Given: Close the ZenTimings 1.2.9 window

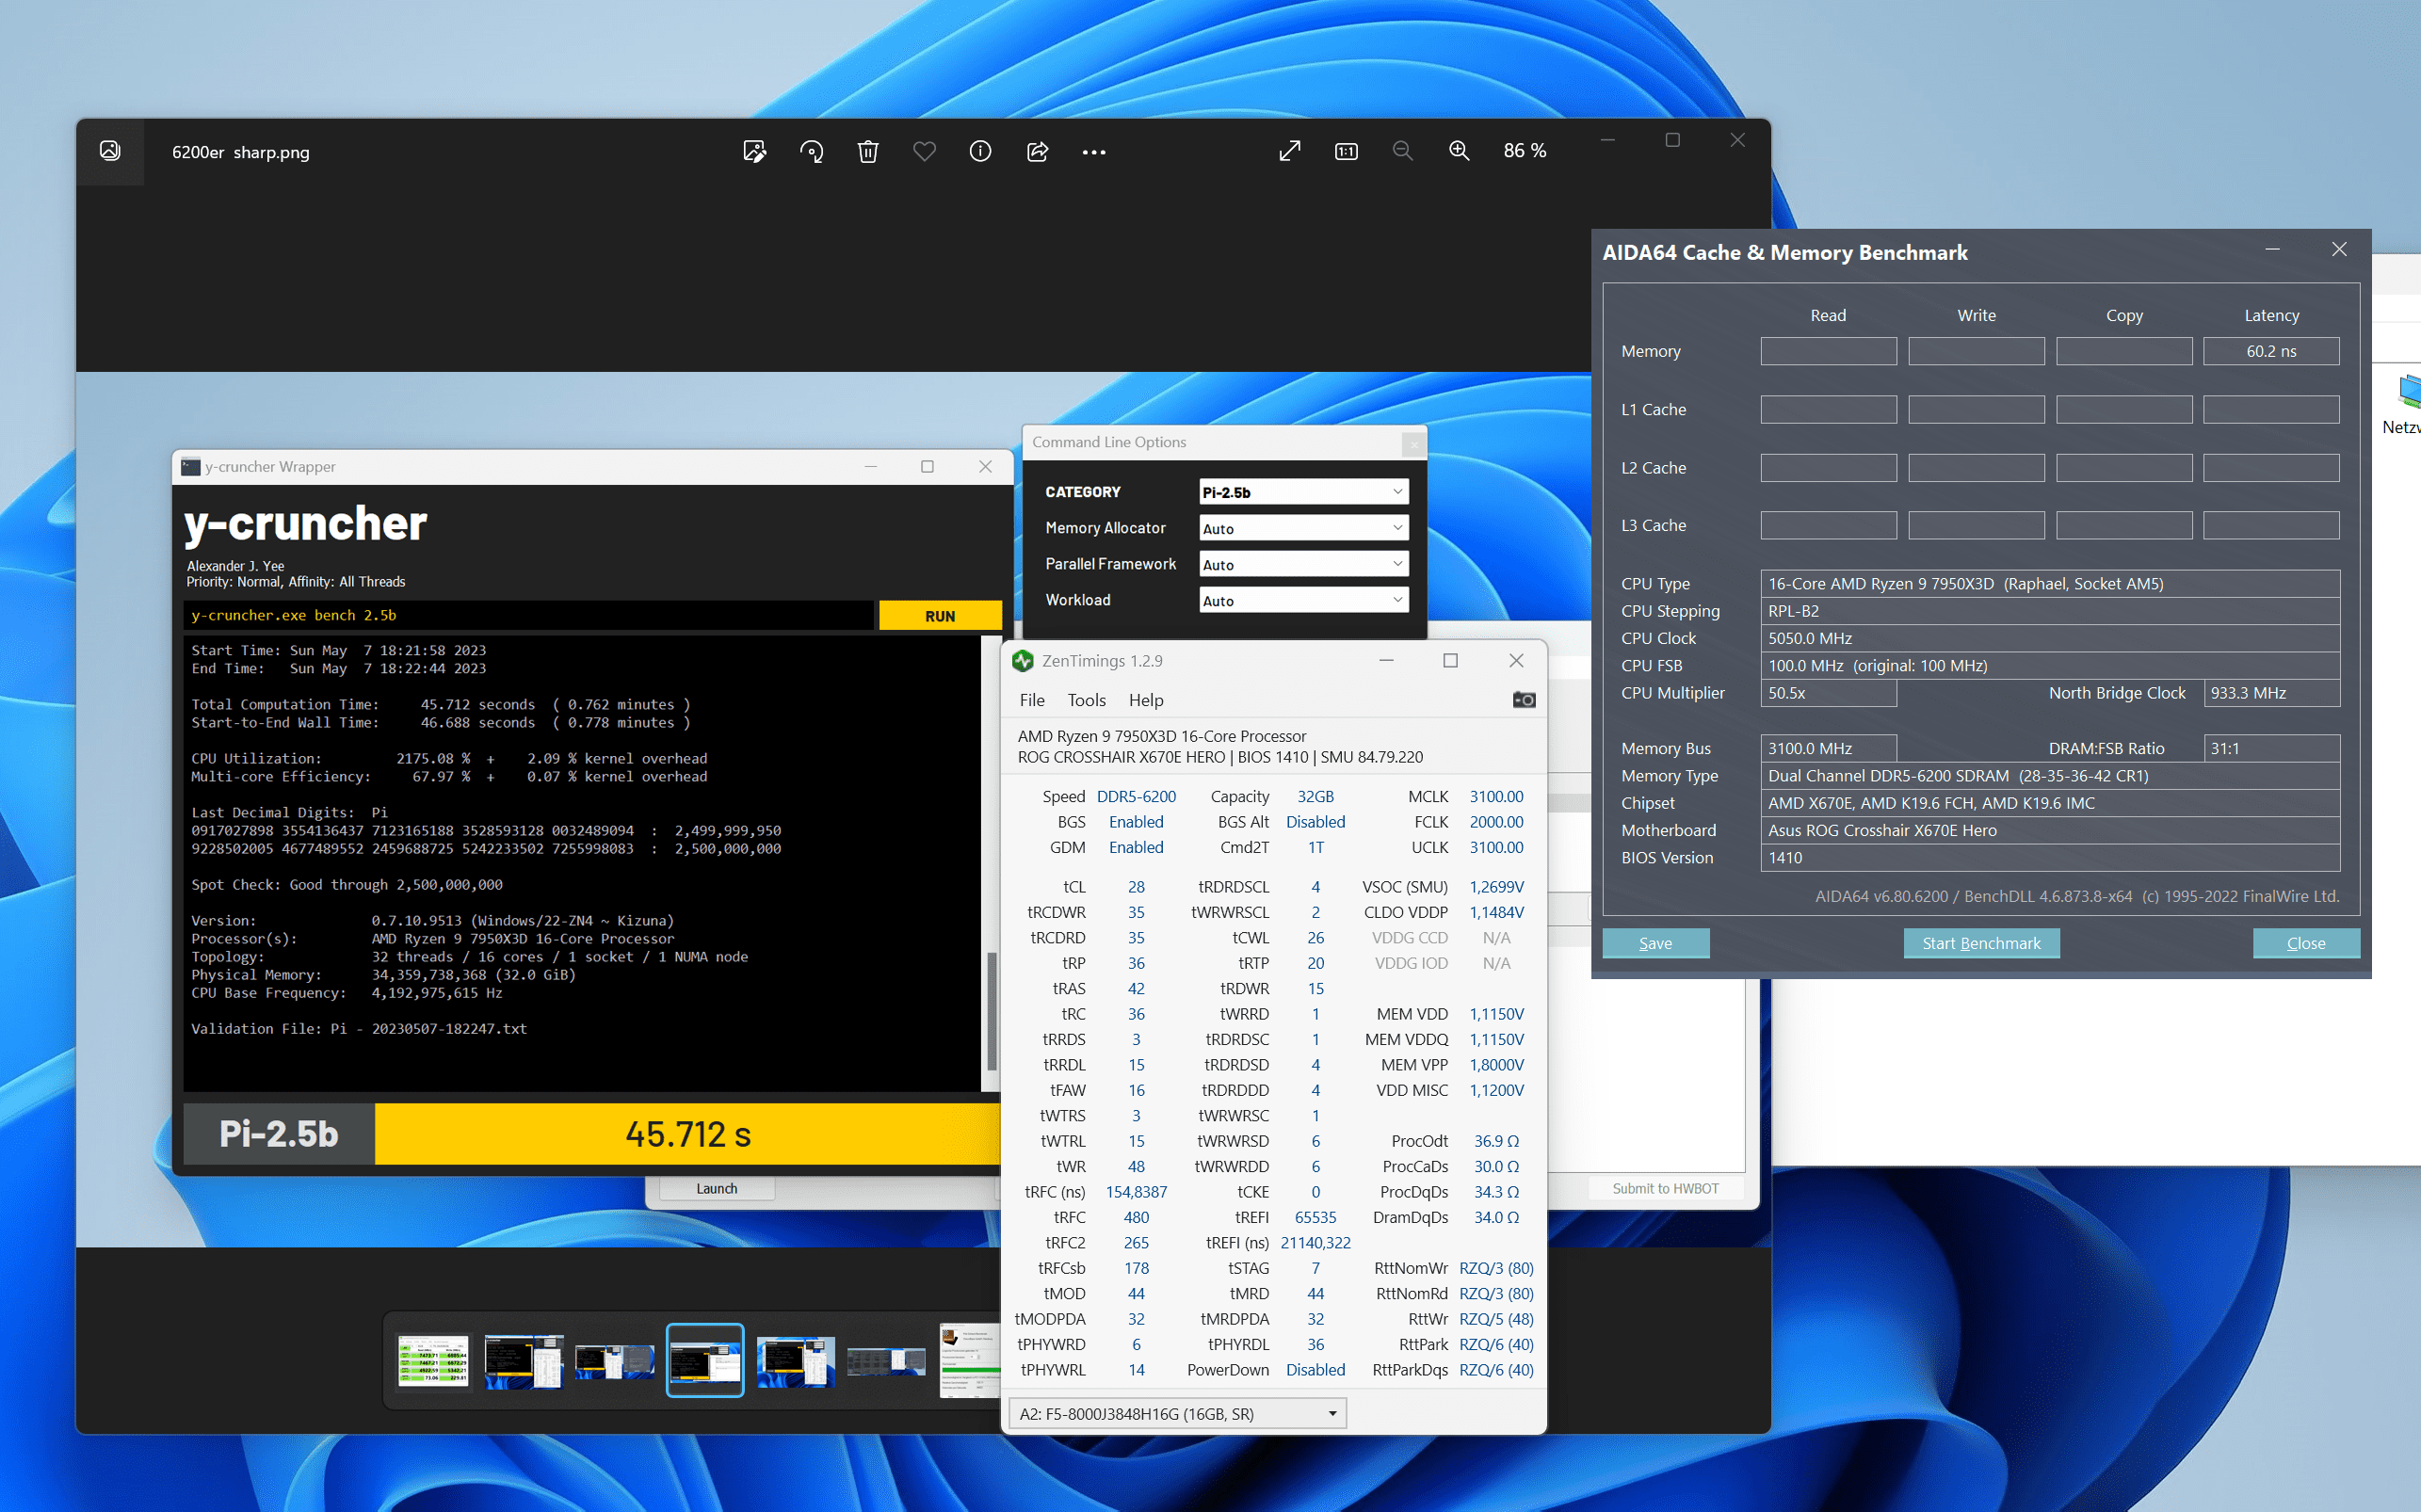Looking at the screenshot, I should click(1516, 660).
